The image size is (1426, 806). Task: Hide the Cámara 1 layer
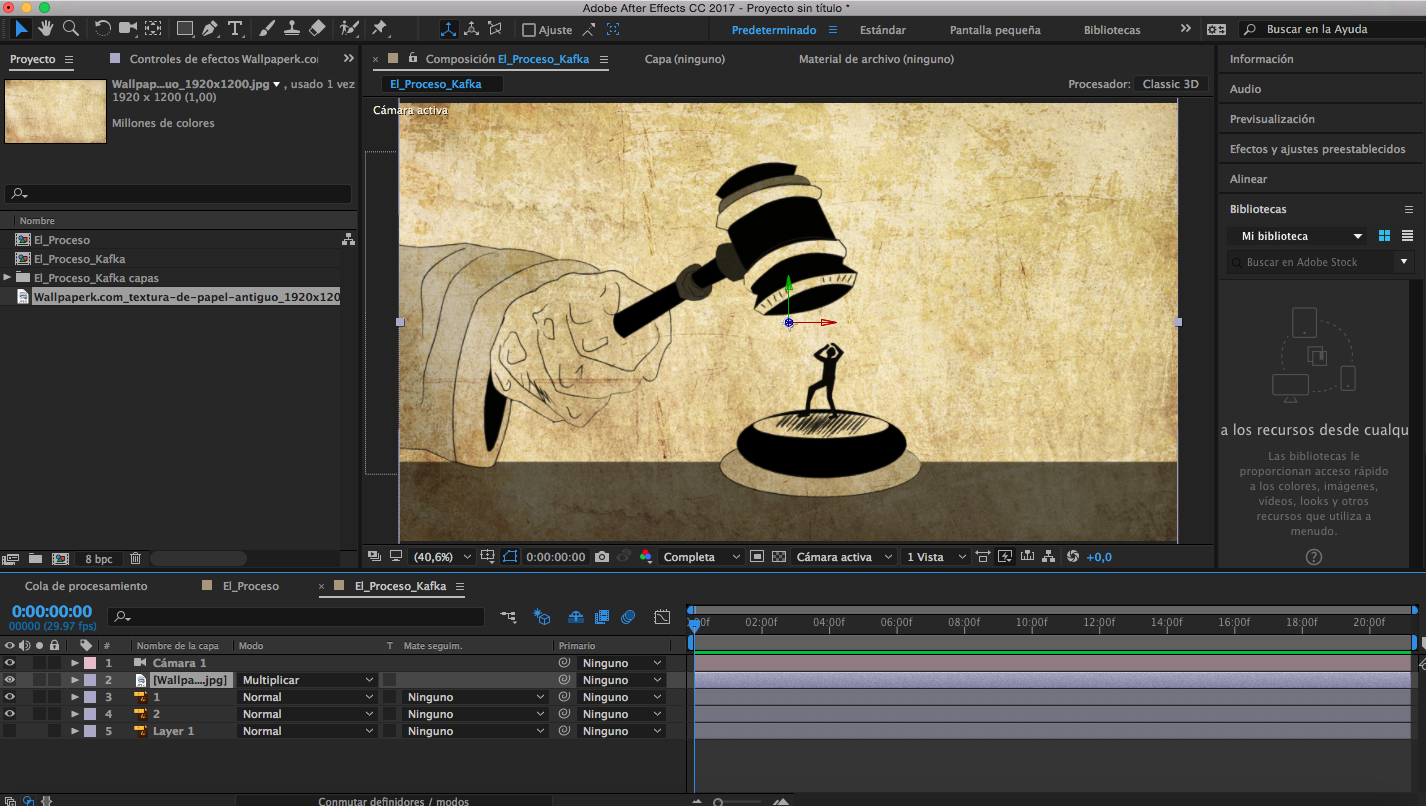click(9, 663)
